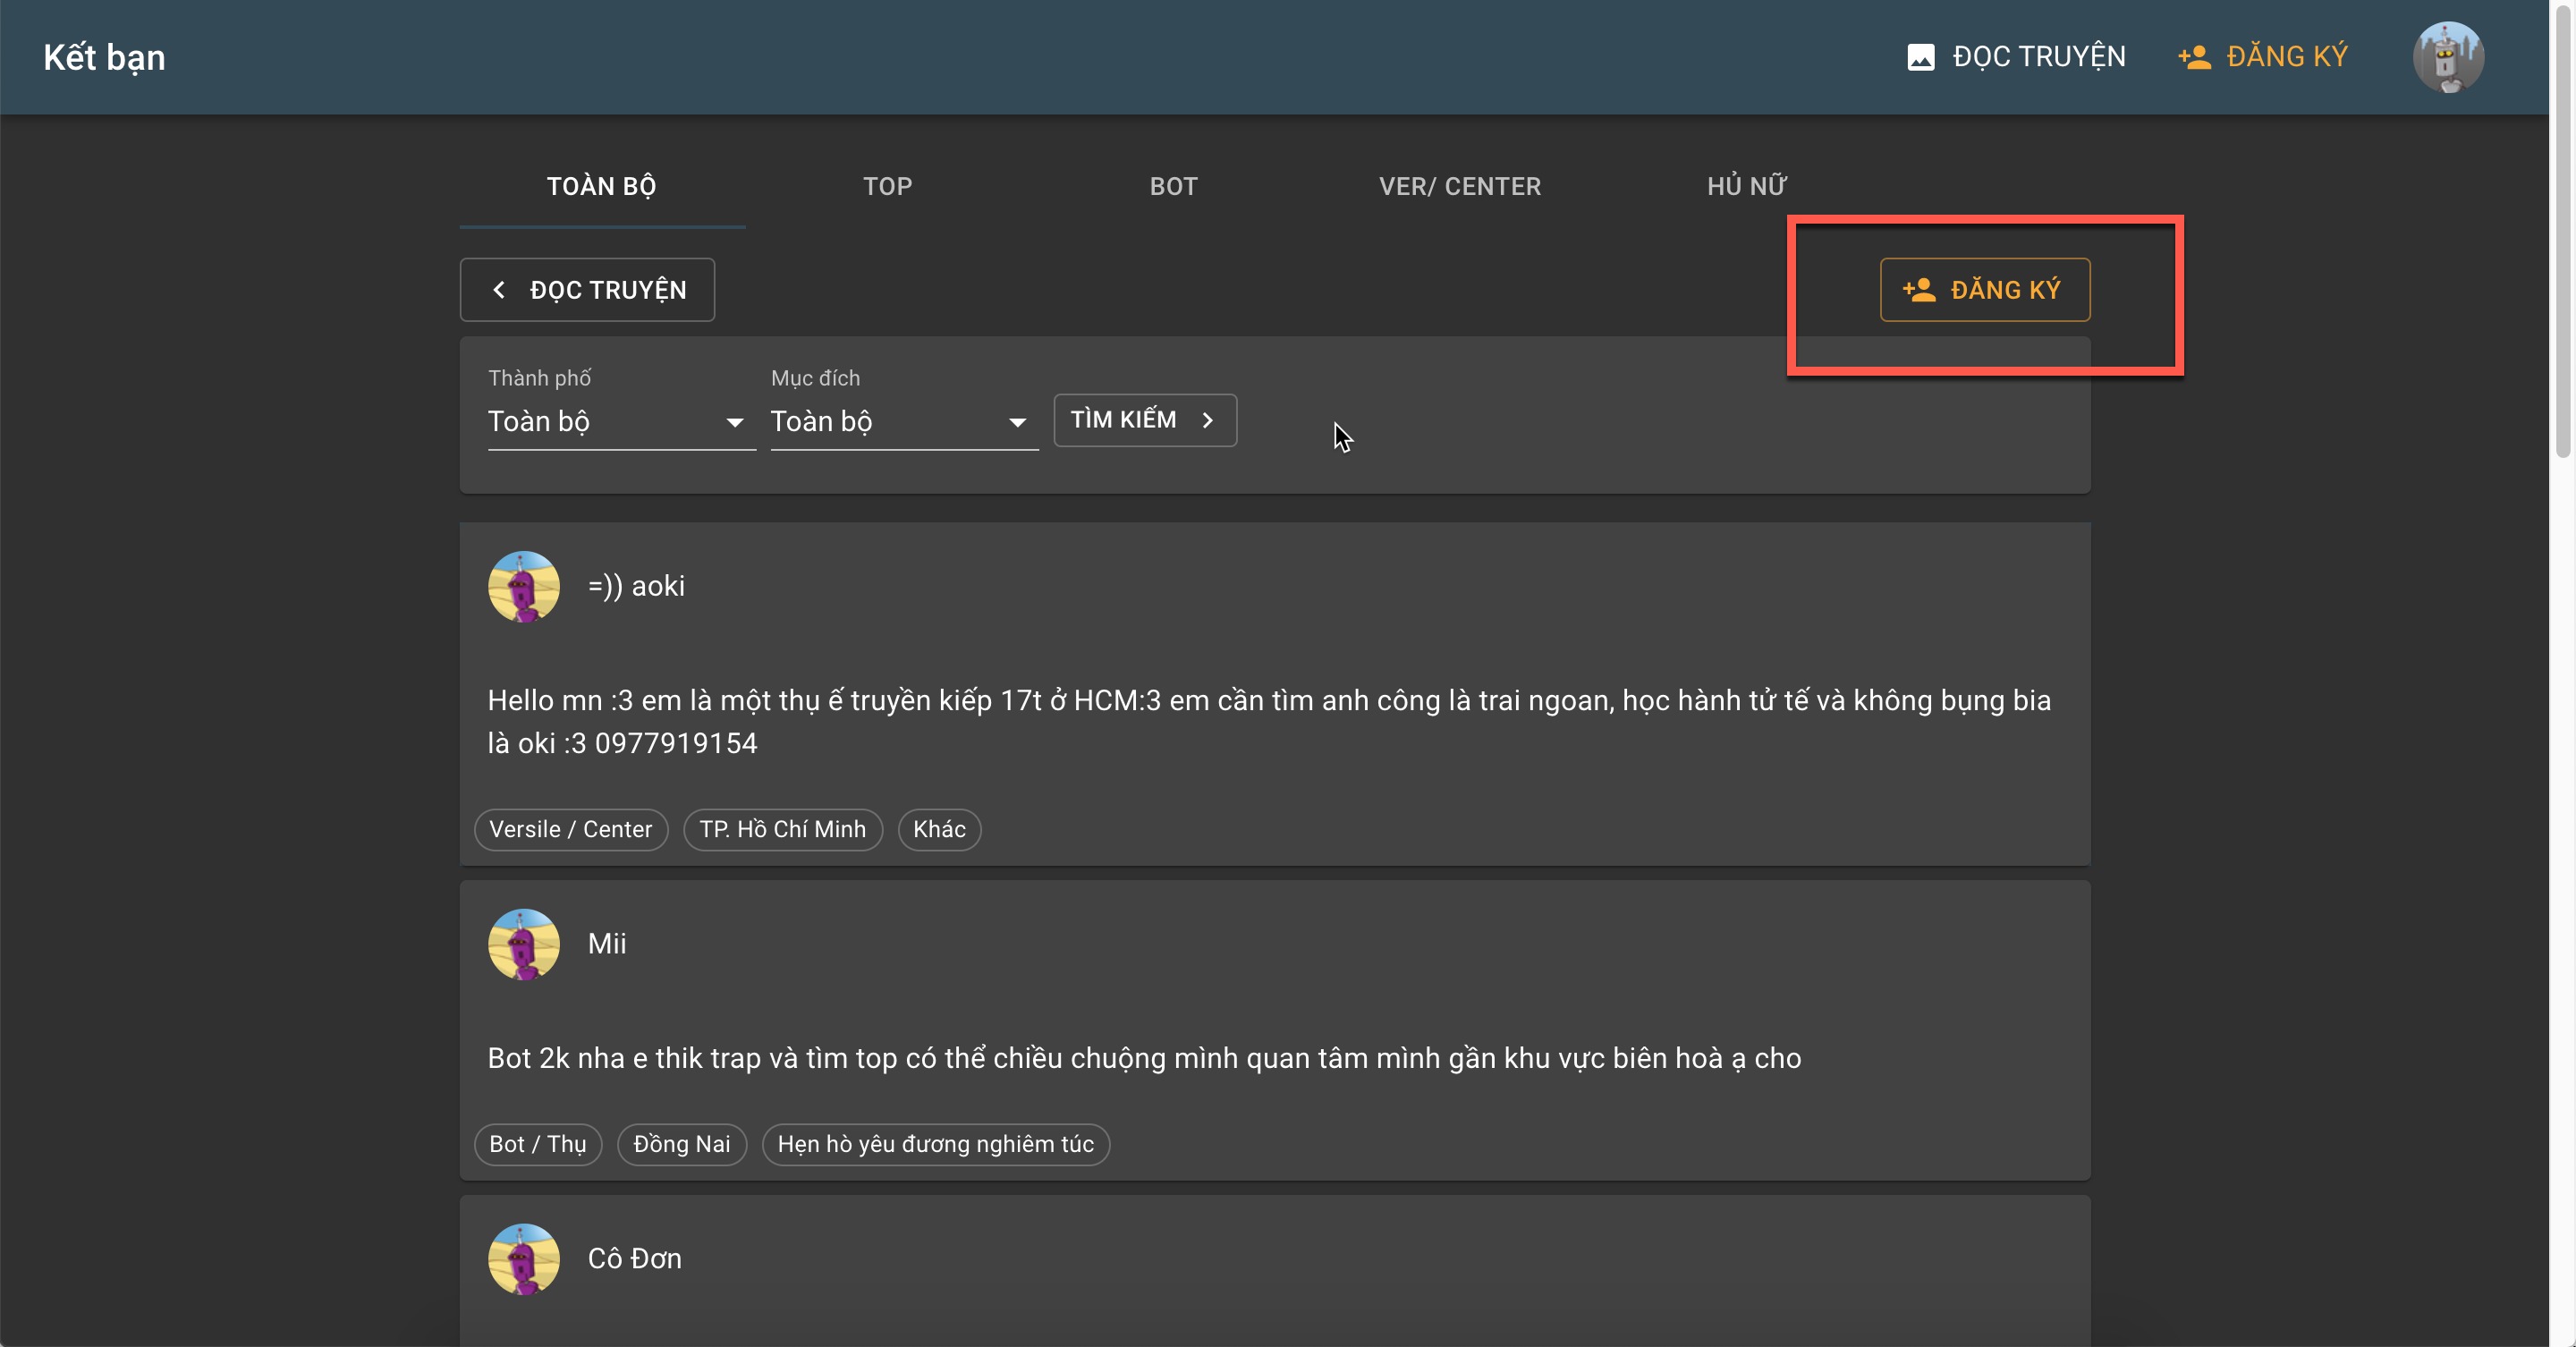2576x1347 pixels.
Task: Click the post text starting Bot 2k nha
Action: coord(1144,1058)
